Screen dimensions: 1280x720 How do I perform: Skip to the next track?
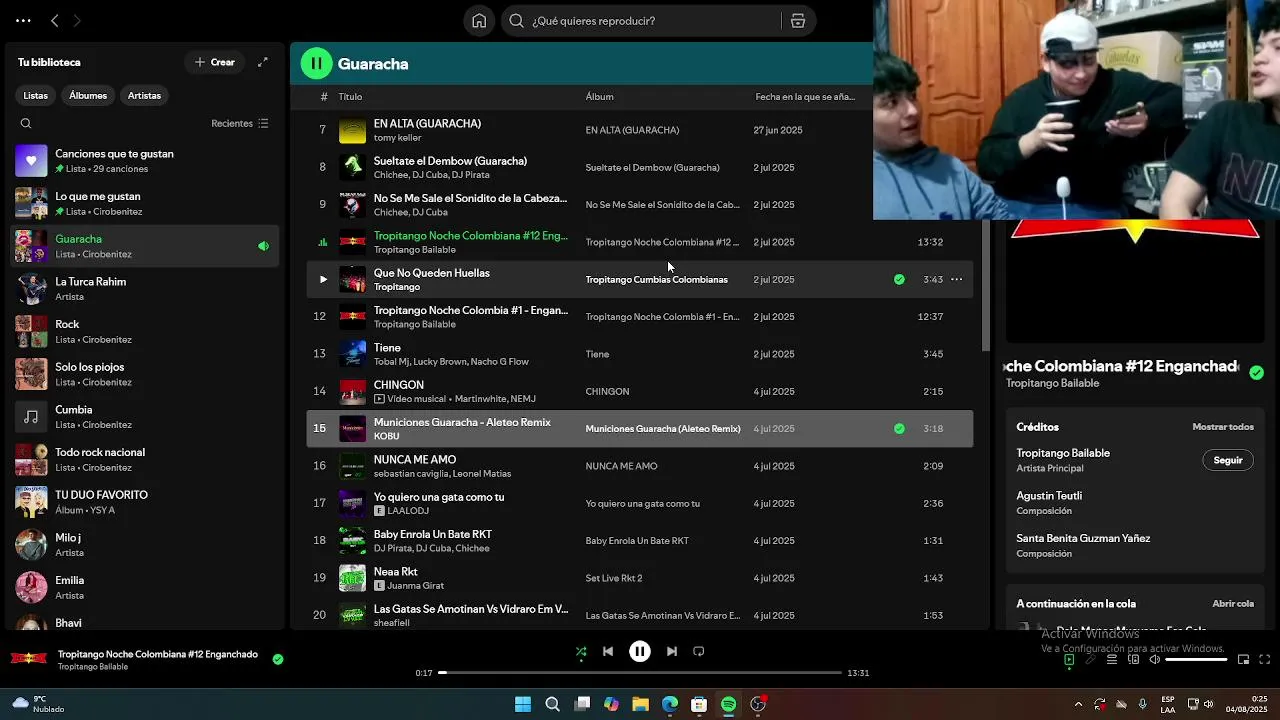[672, 652]
